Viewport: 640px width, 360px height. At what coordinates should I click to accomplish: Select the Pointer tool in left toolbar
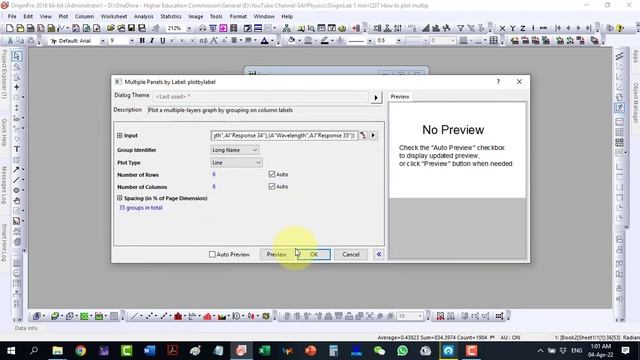(16, 56)
